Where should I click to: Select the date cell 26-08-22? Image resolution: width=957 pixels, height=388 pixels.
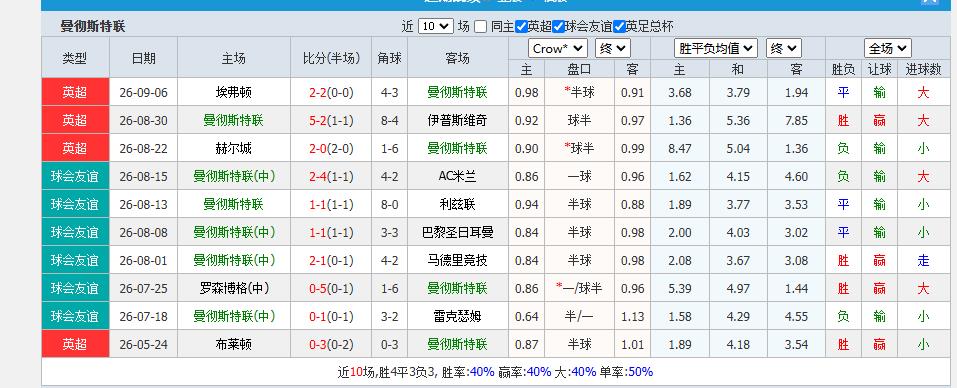pyautogui.click(x=143, y=148)
